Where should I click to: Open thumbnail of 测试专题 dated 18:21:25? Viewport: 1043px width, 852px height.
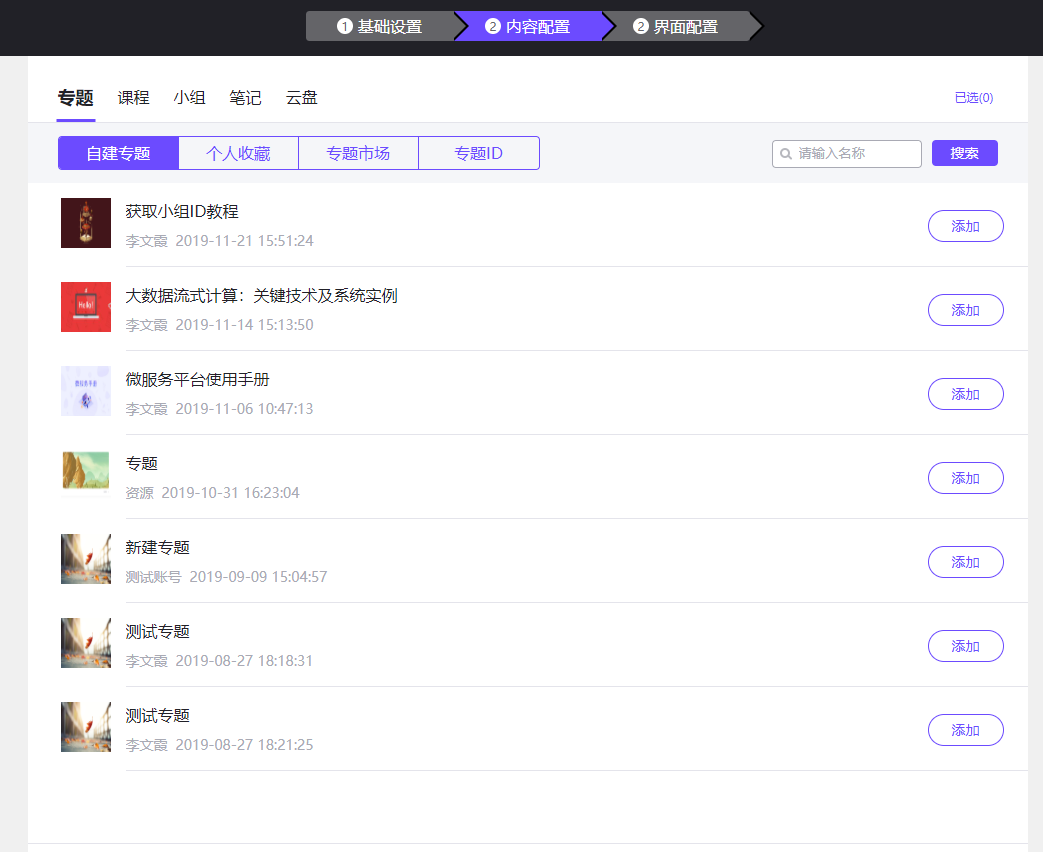(86, 727)
